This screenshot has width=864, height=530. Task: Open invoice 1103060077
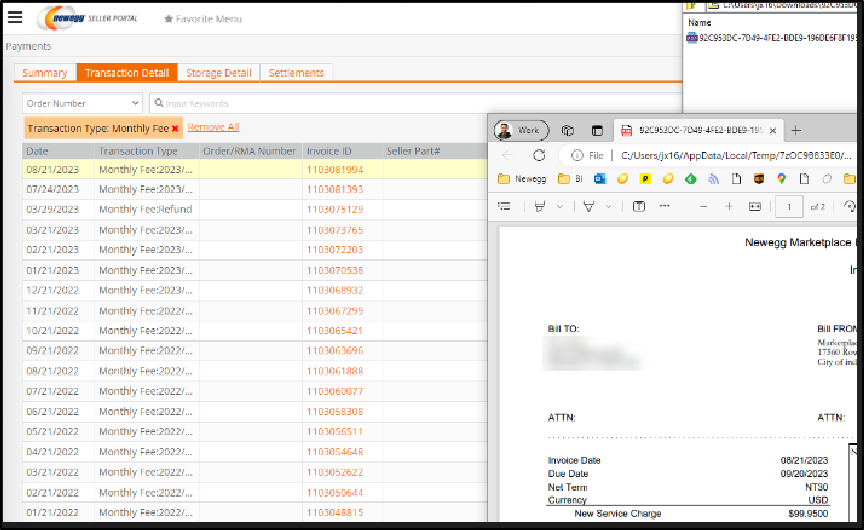tap(335, 392)
